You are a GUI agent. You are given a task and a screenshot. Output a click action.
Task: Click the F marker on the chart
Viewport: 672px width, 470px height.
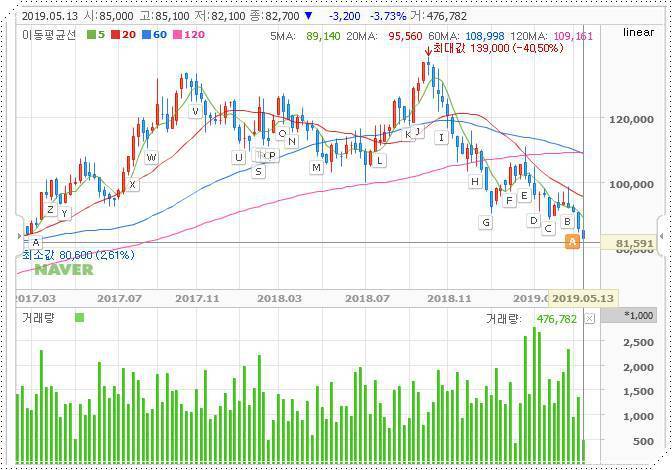(509, 200)
